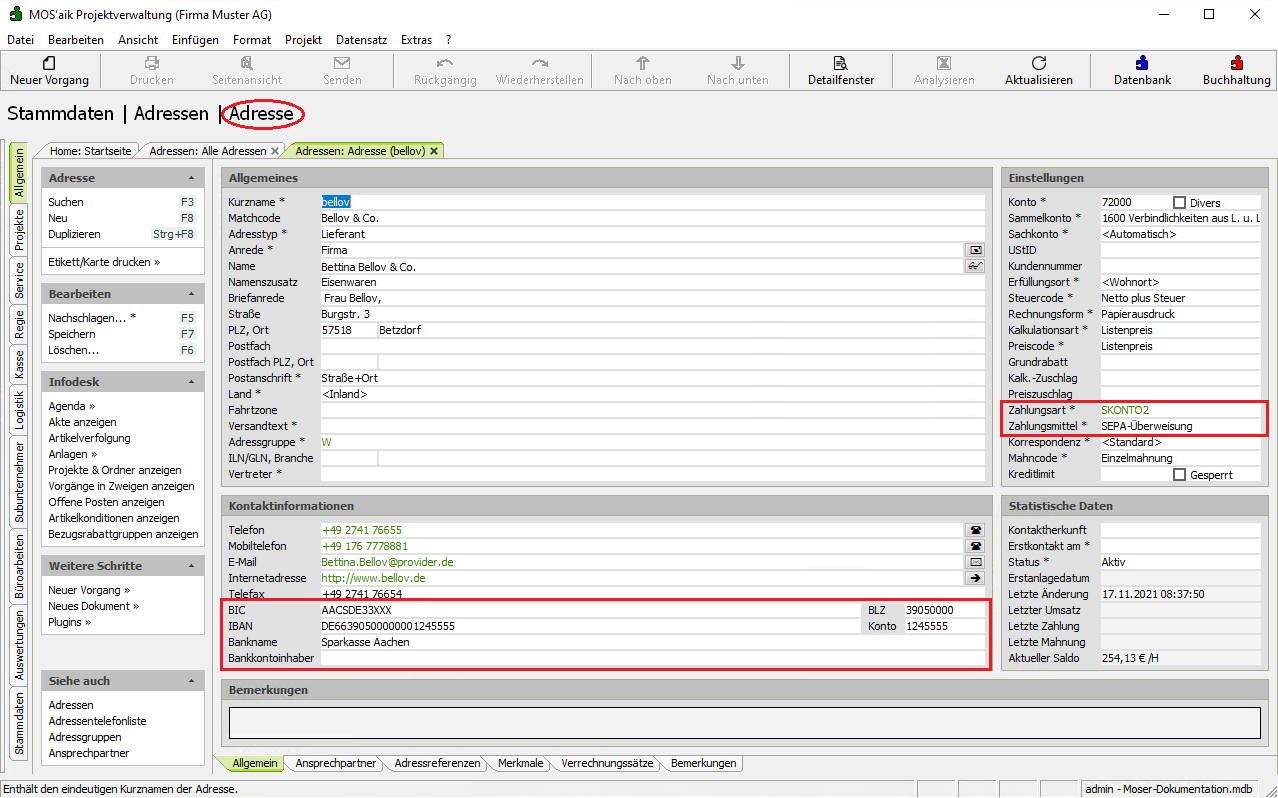The image size is (1278, 798).
Task: Click the Analysieren toolbar icon
Action: (944, 63)
